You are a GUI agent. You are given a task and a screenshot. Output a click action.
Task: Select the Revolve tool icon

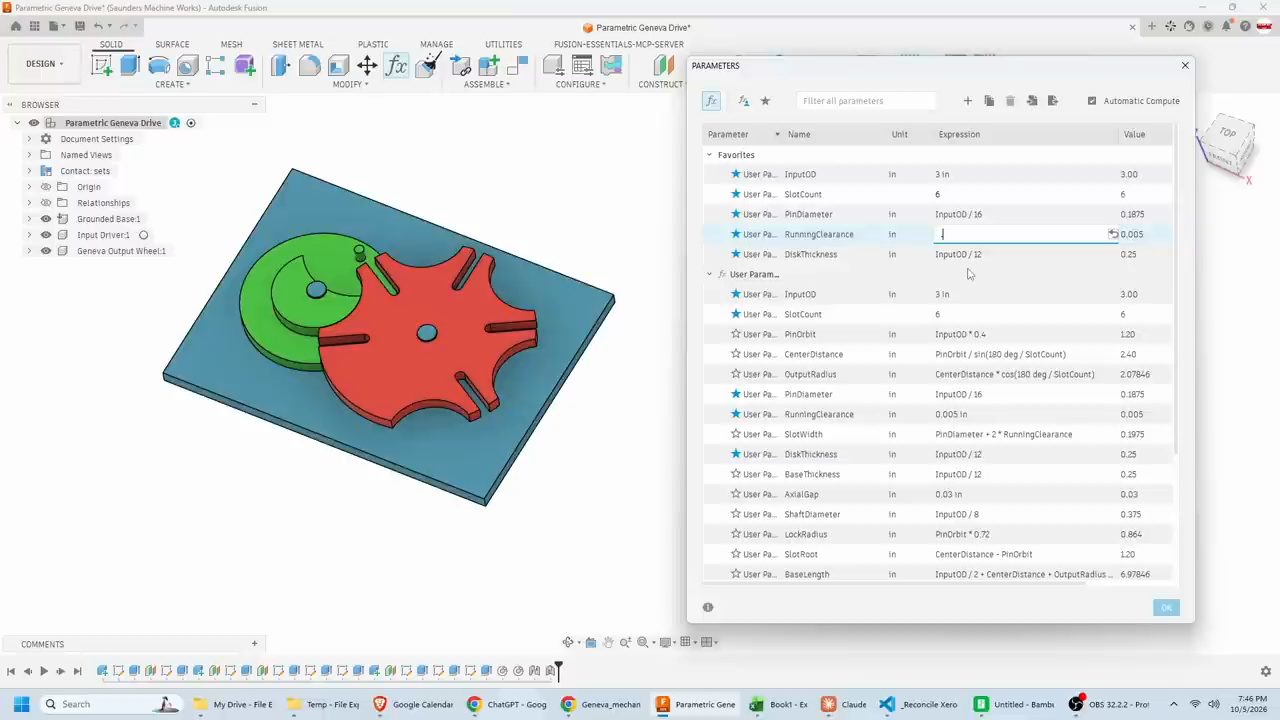pyautogui.click(x=159, y=66)
